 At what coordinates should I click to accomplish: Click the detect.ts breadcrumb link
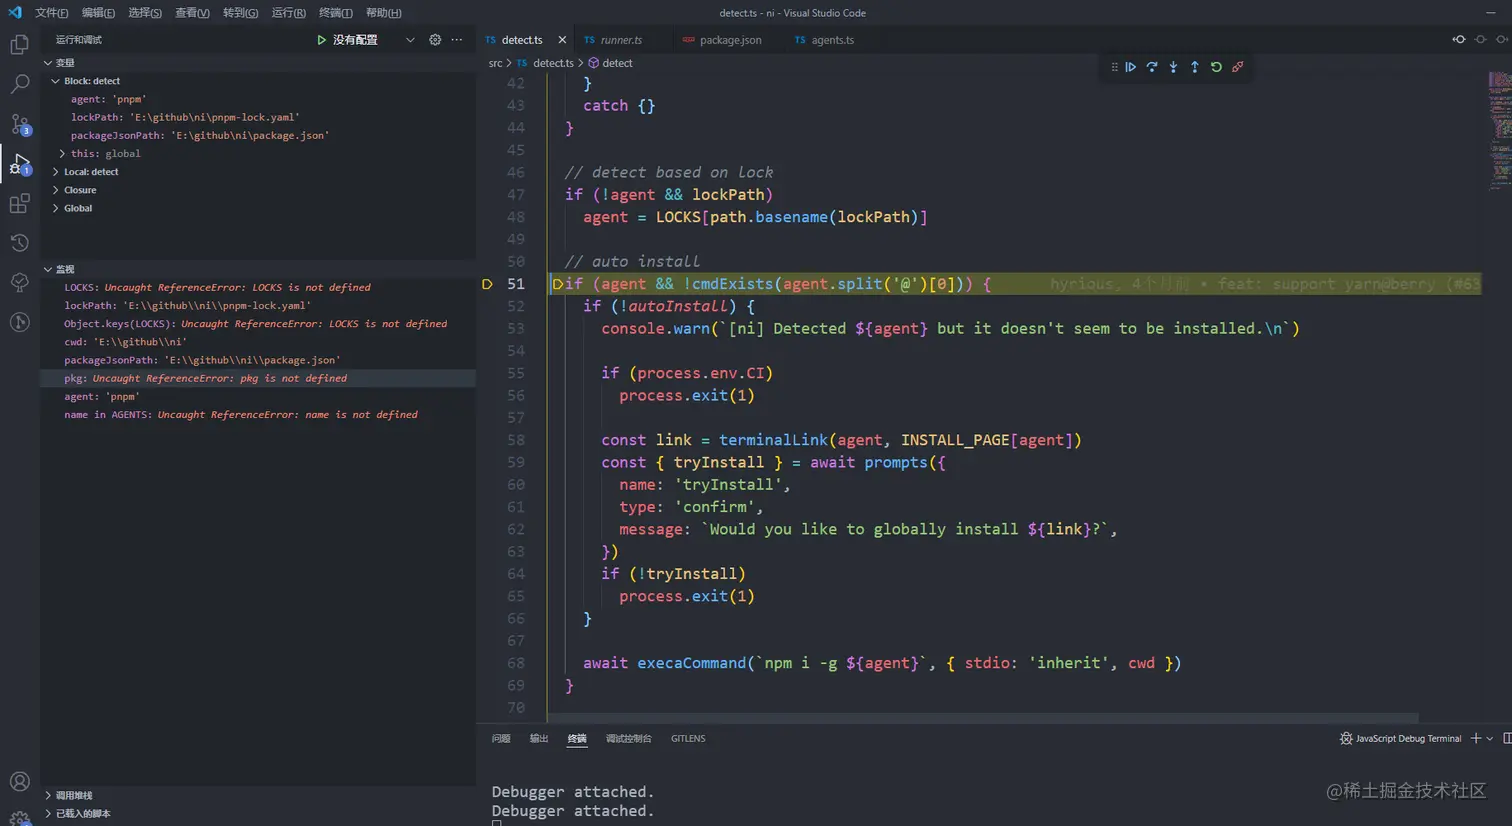552,63
